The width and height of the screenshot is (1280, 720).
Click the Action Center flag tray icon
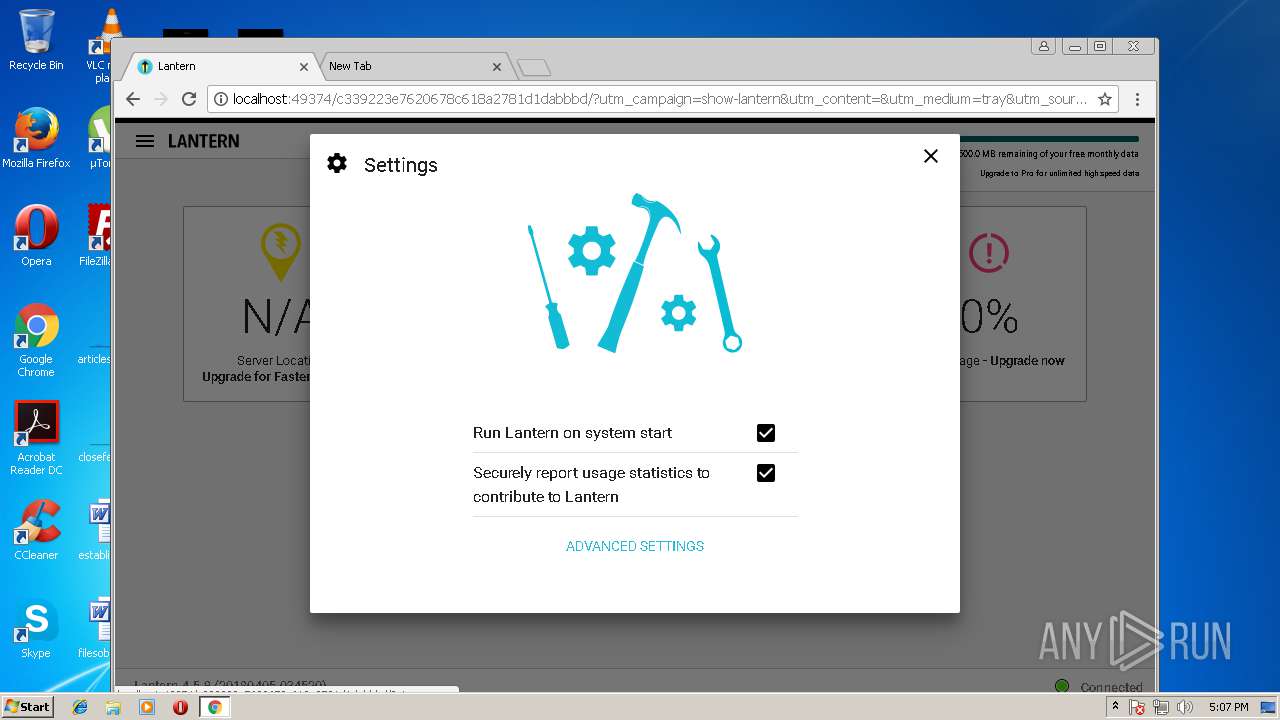pos(1138,707)
